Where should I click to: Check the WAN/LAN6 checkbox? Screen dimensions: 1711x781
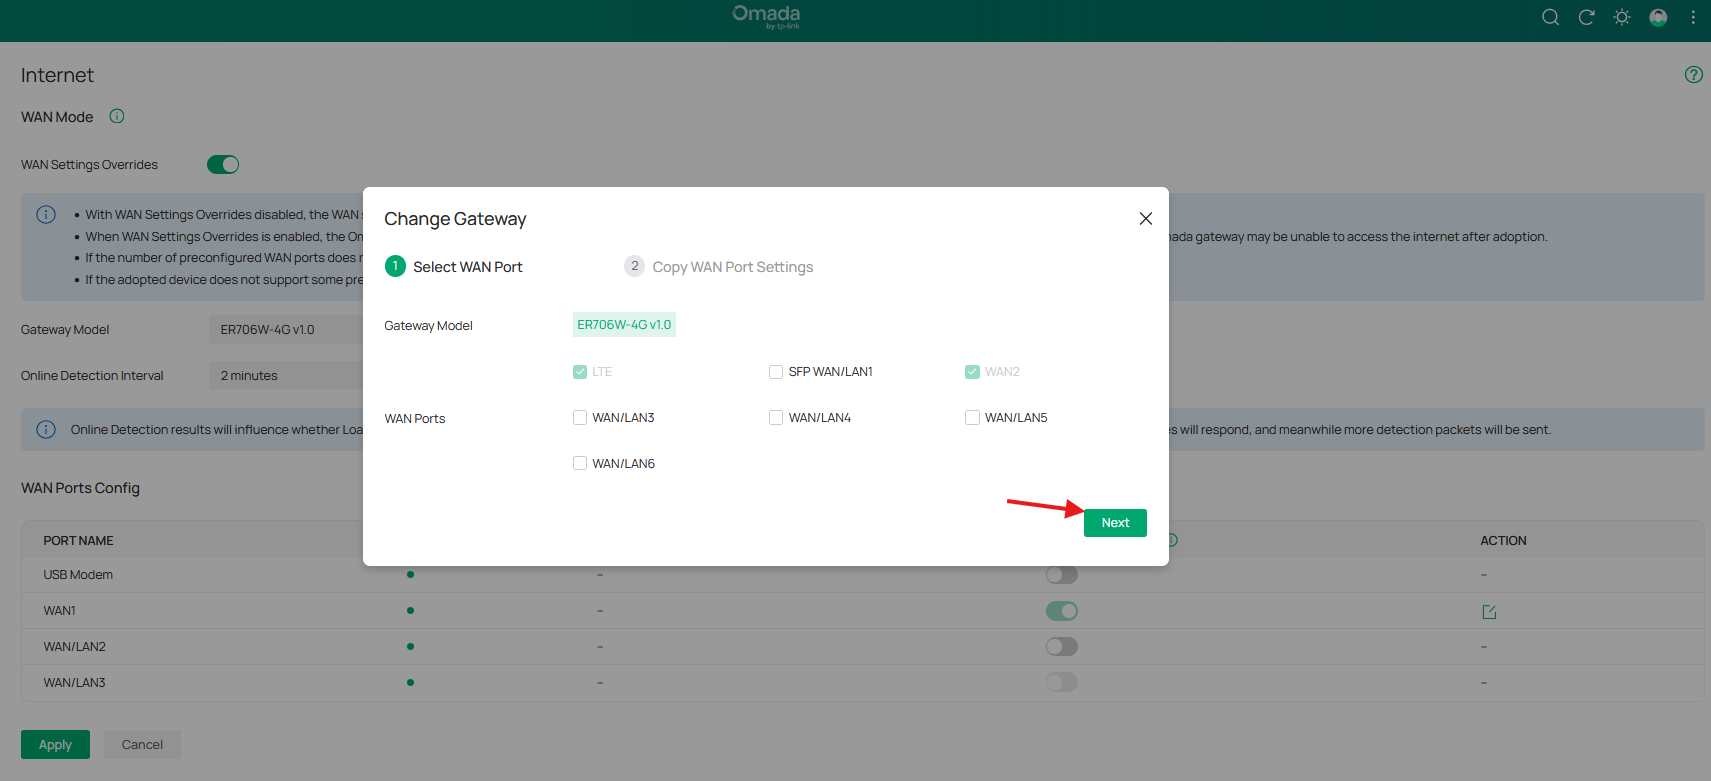pos(580,463)
